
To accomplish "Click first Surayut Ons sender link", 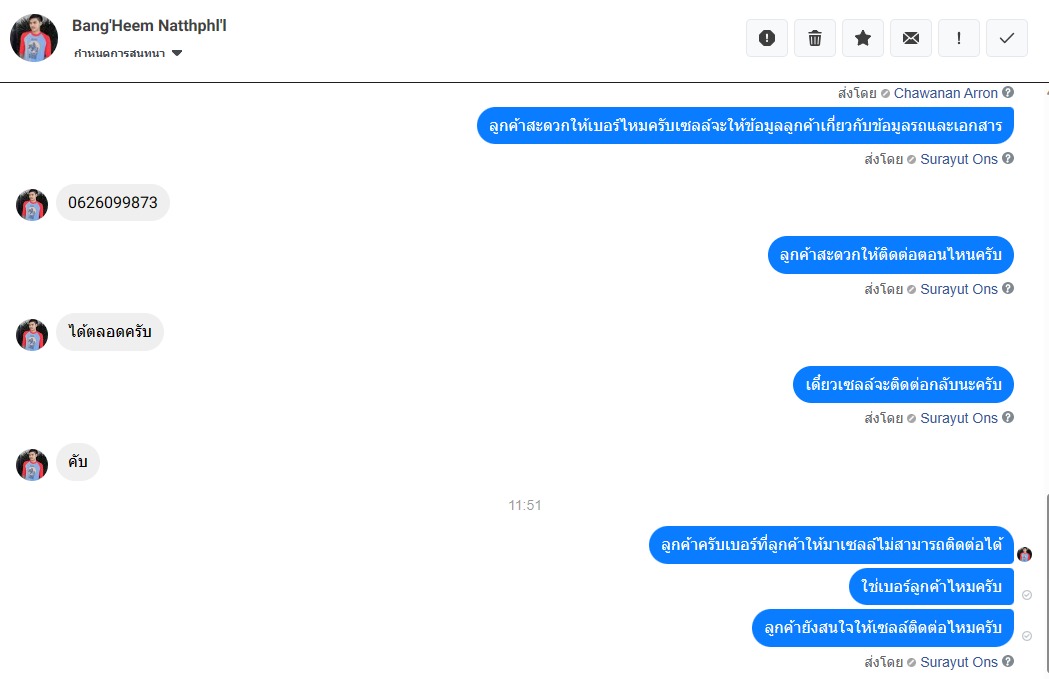I will click(x=959, y=159).
